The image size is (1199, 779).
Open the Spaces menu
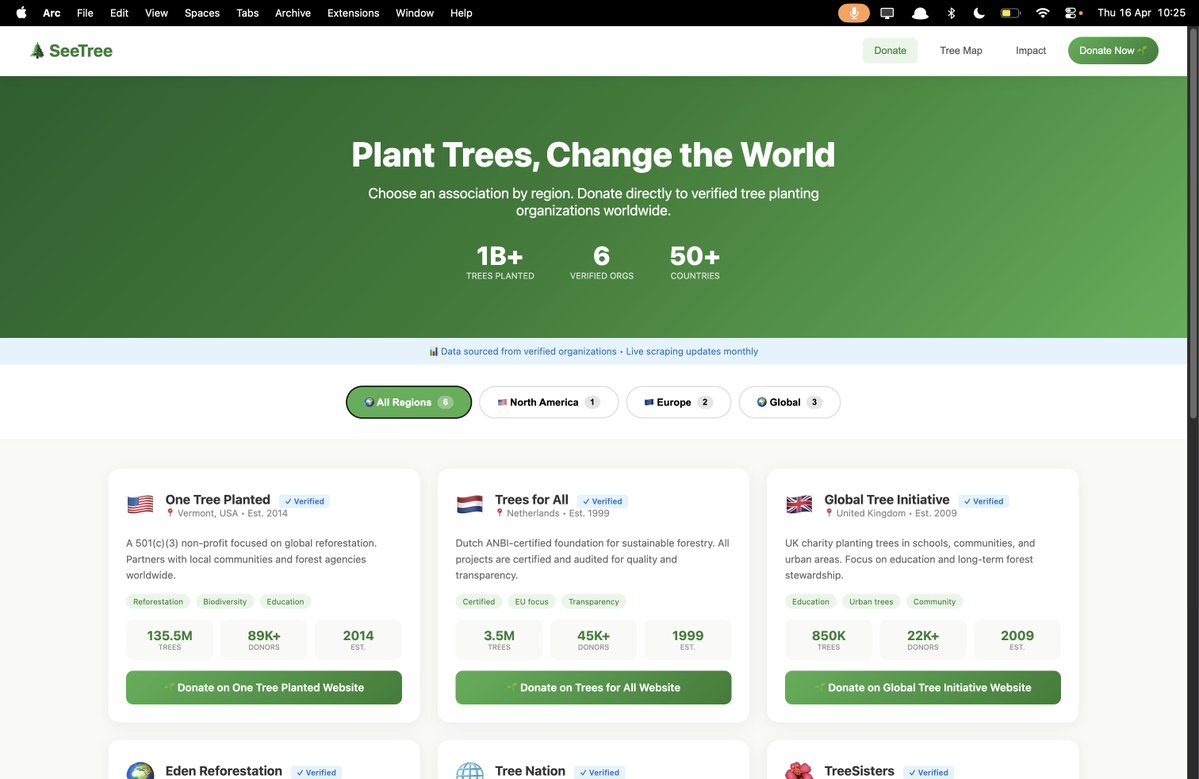tap(202, 13)
